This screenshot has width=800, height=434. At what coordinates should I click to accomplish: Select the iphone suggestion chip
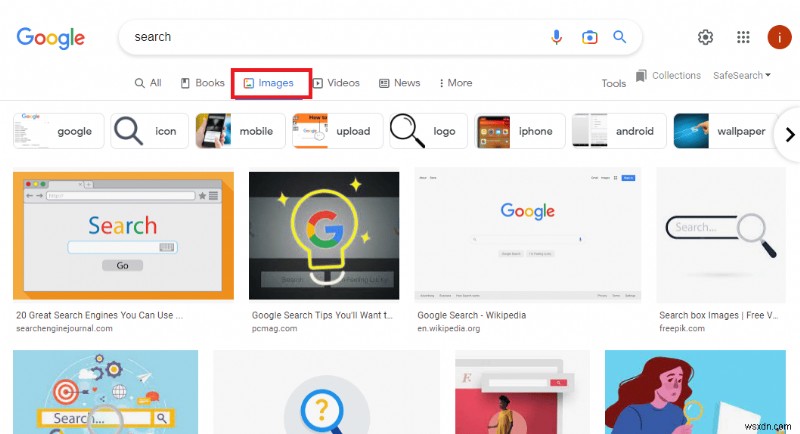click(520, 131)
